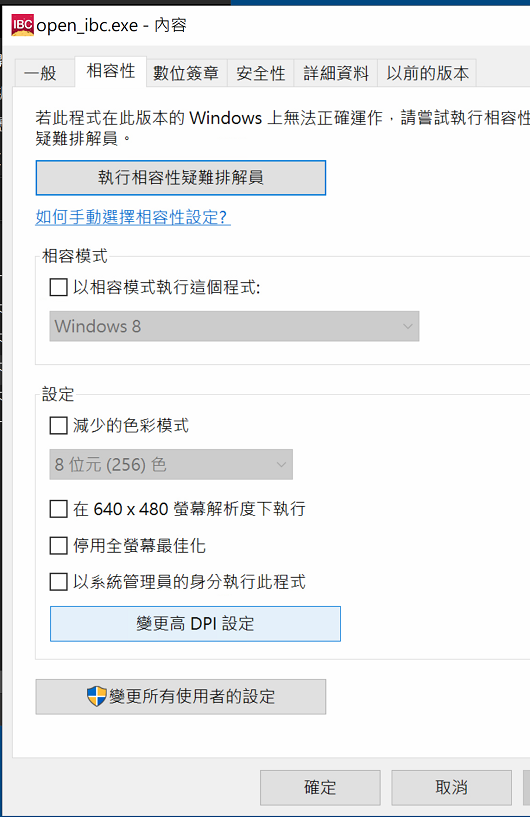Confirm with the 確定 button
Viewport: 530px width, 817px height.
(320, 787)
